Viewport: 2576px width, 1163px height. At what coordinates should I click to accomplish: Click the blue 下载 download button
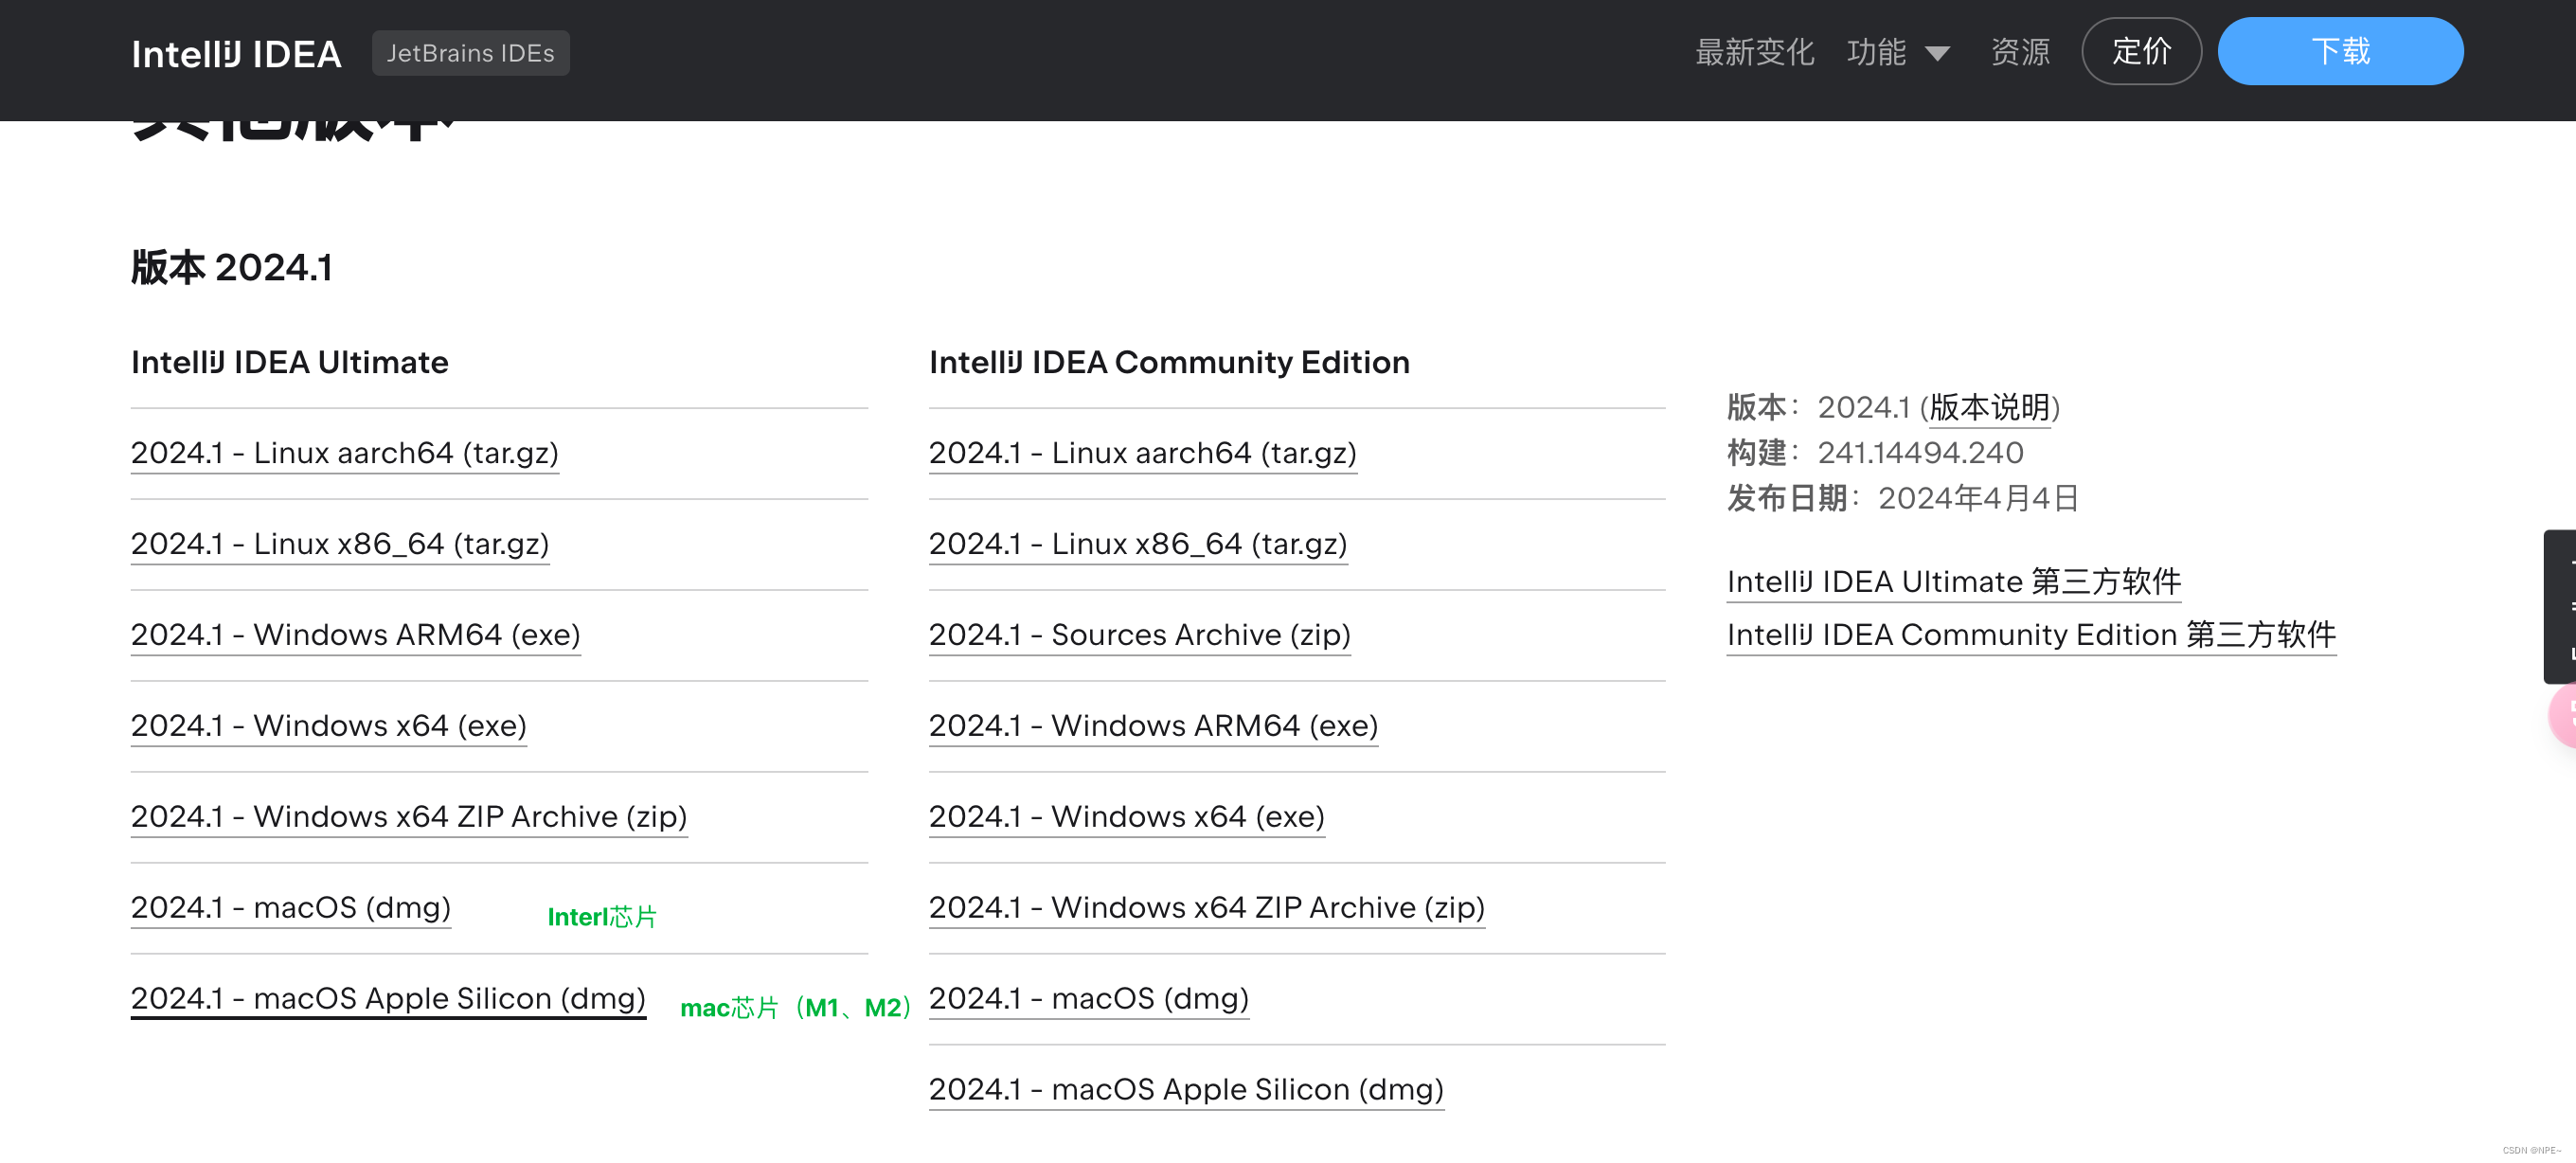click(x=2340, y=51)
